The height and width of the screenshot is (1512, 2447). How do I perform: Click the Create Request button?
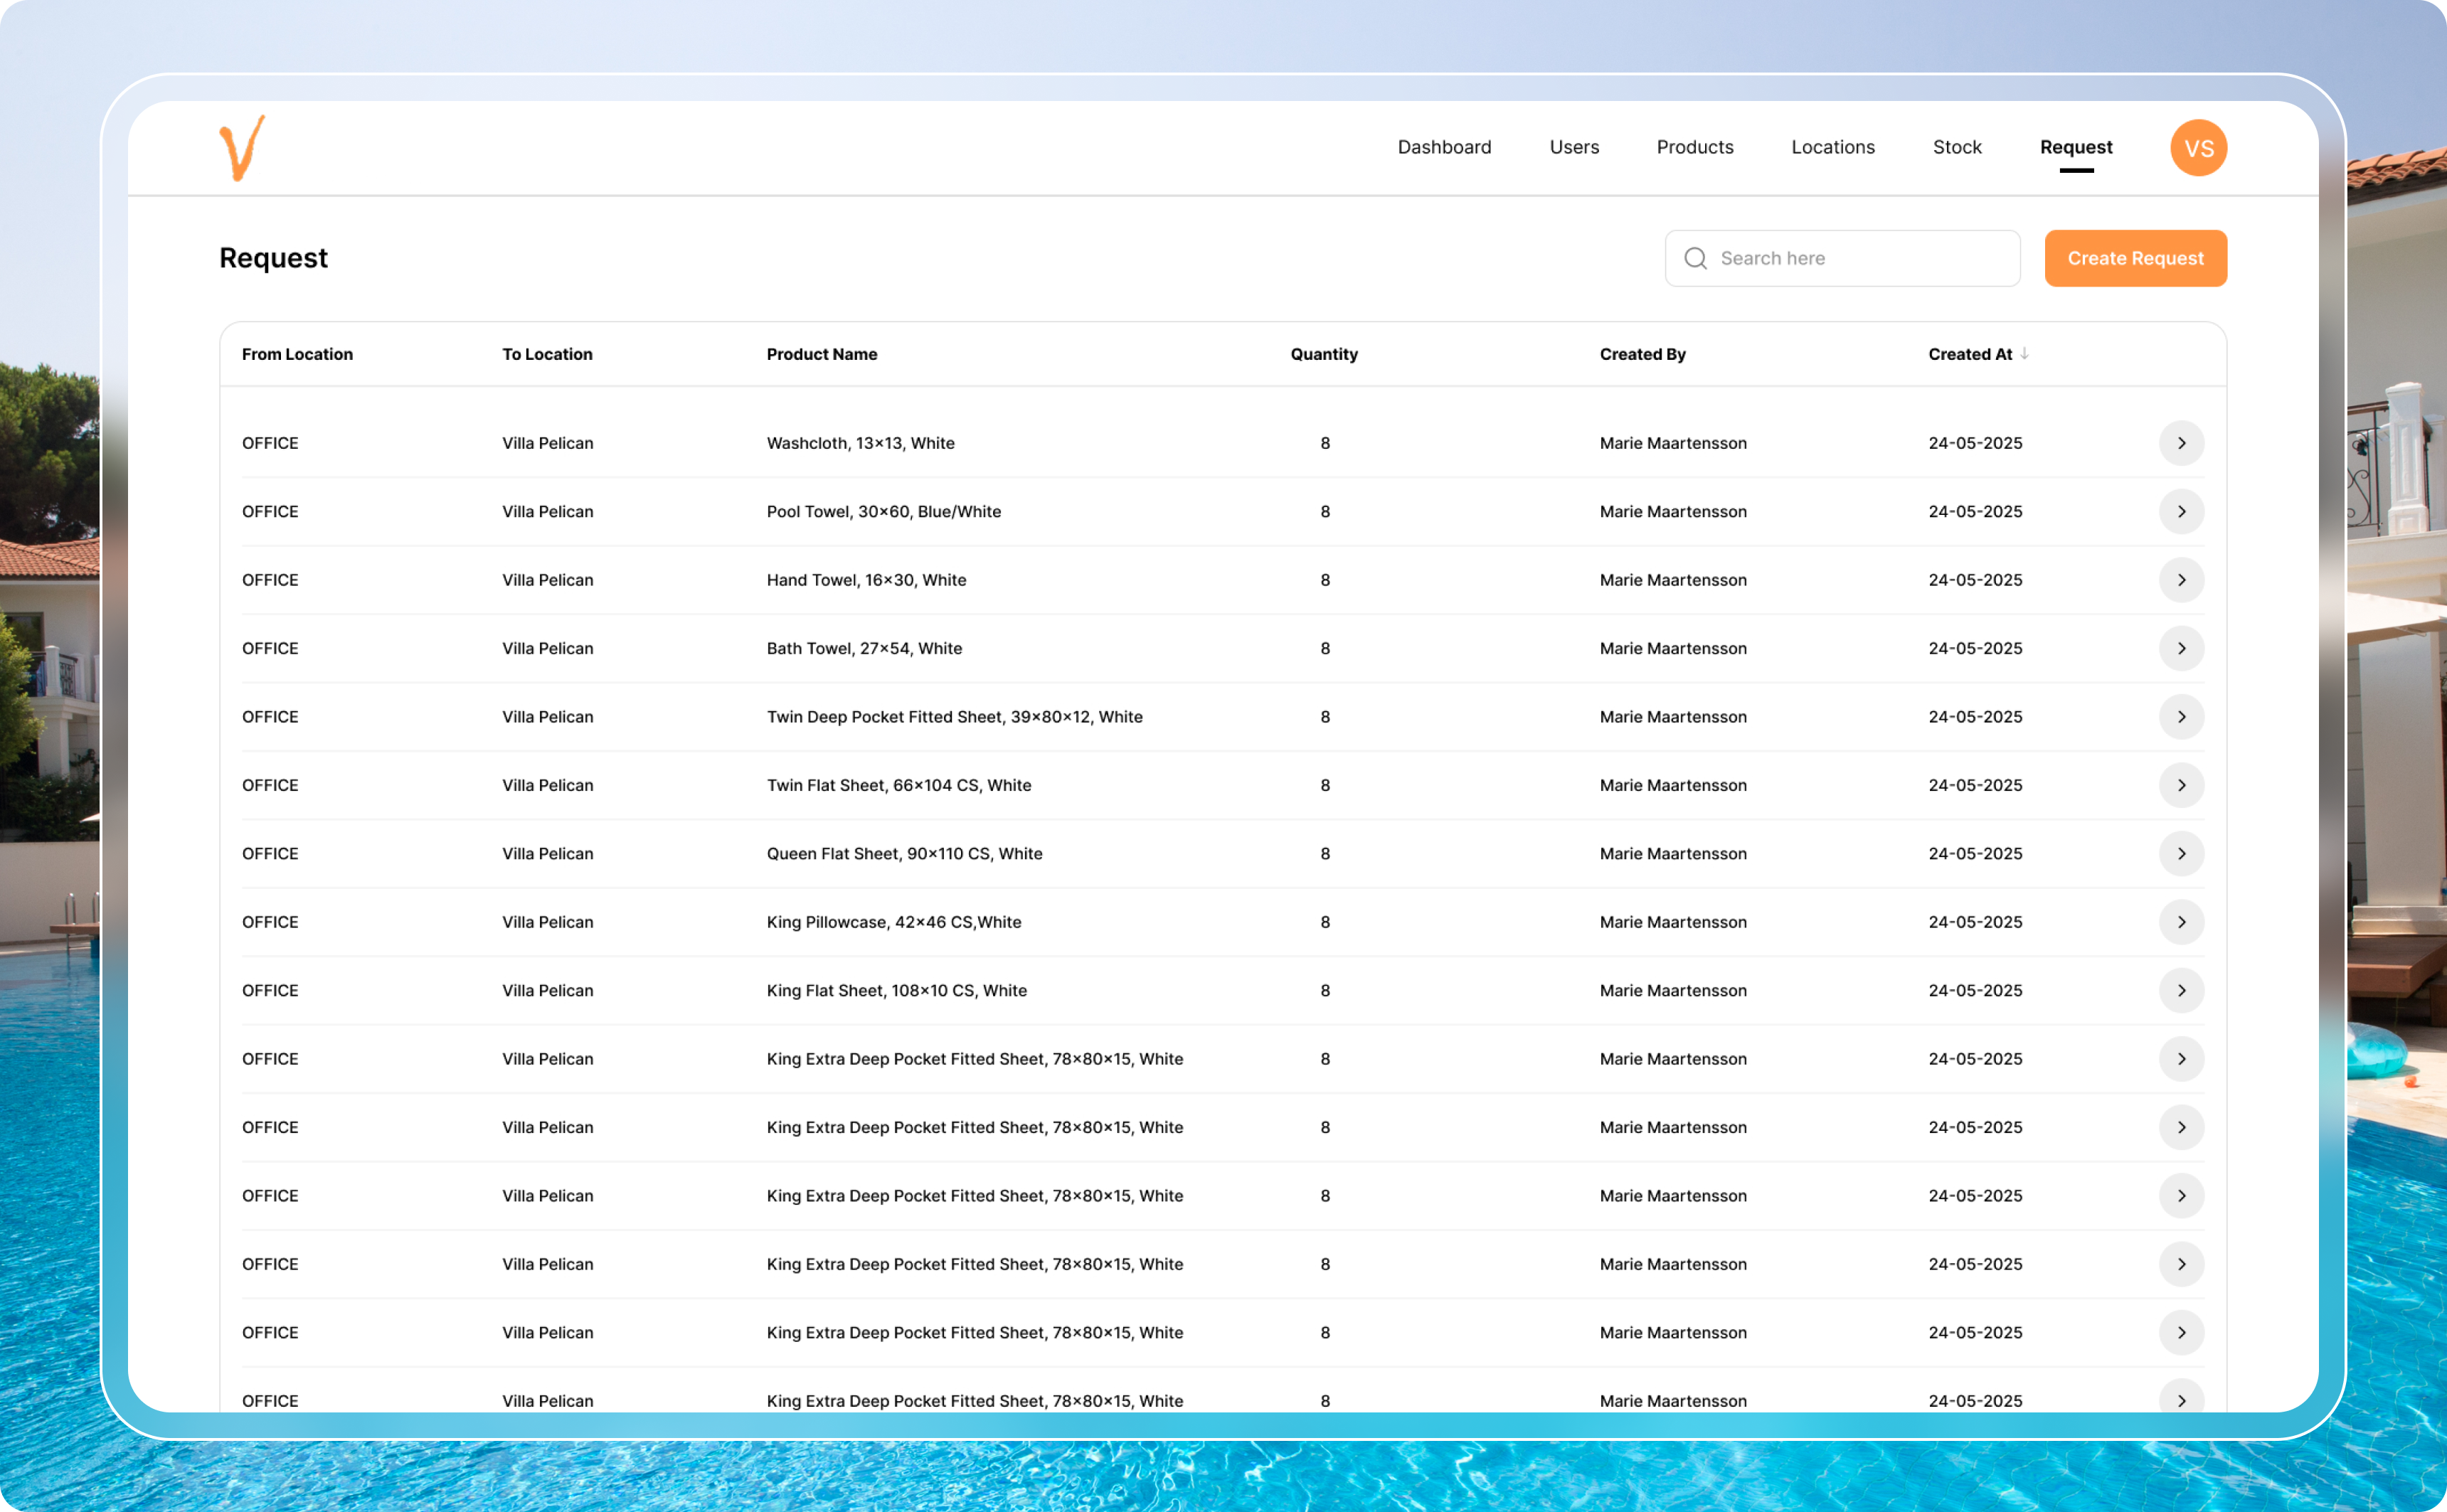click(2135, 258)
